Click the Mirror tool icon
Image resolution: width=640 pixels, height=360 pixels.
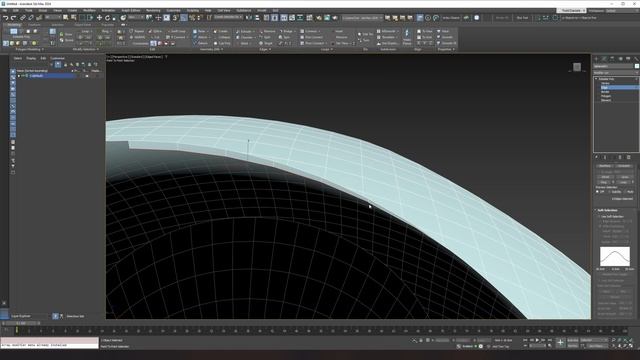[249, 18]
